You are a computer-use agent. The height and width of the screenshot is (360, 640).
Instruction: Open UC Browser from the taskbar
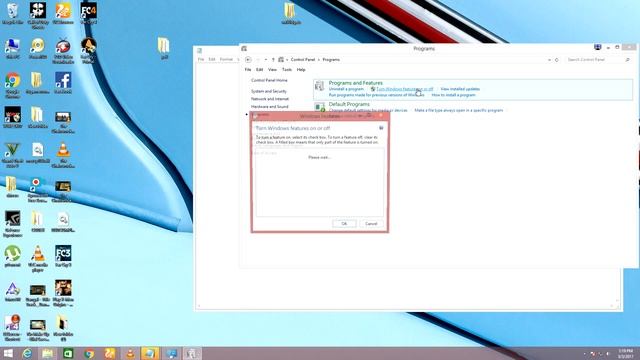109,353
